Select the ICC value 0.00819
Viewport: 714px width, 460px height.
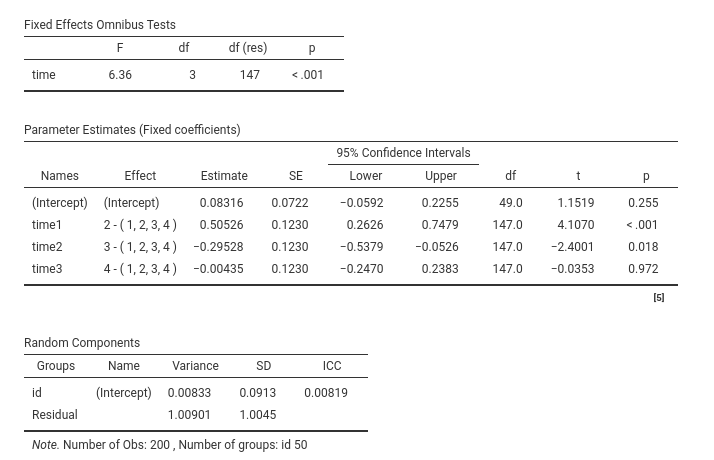coord(326,393)
